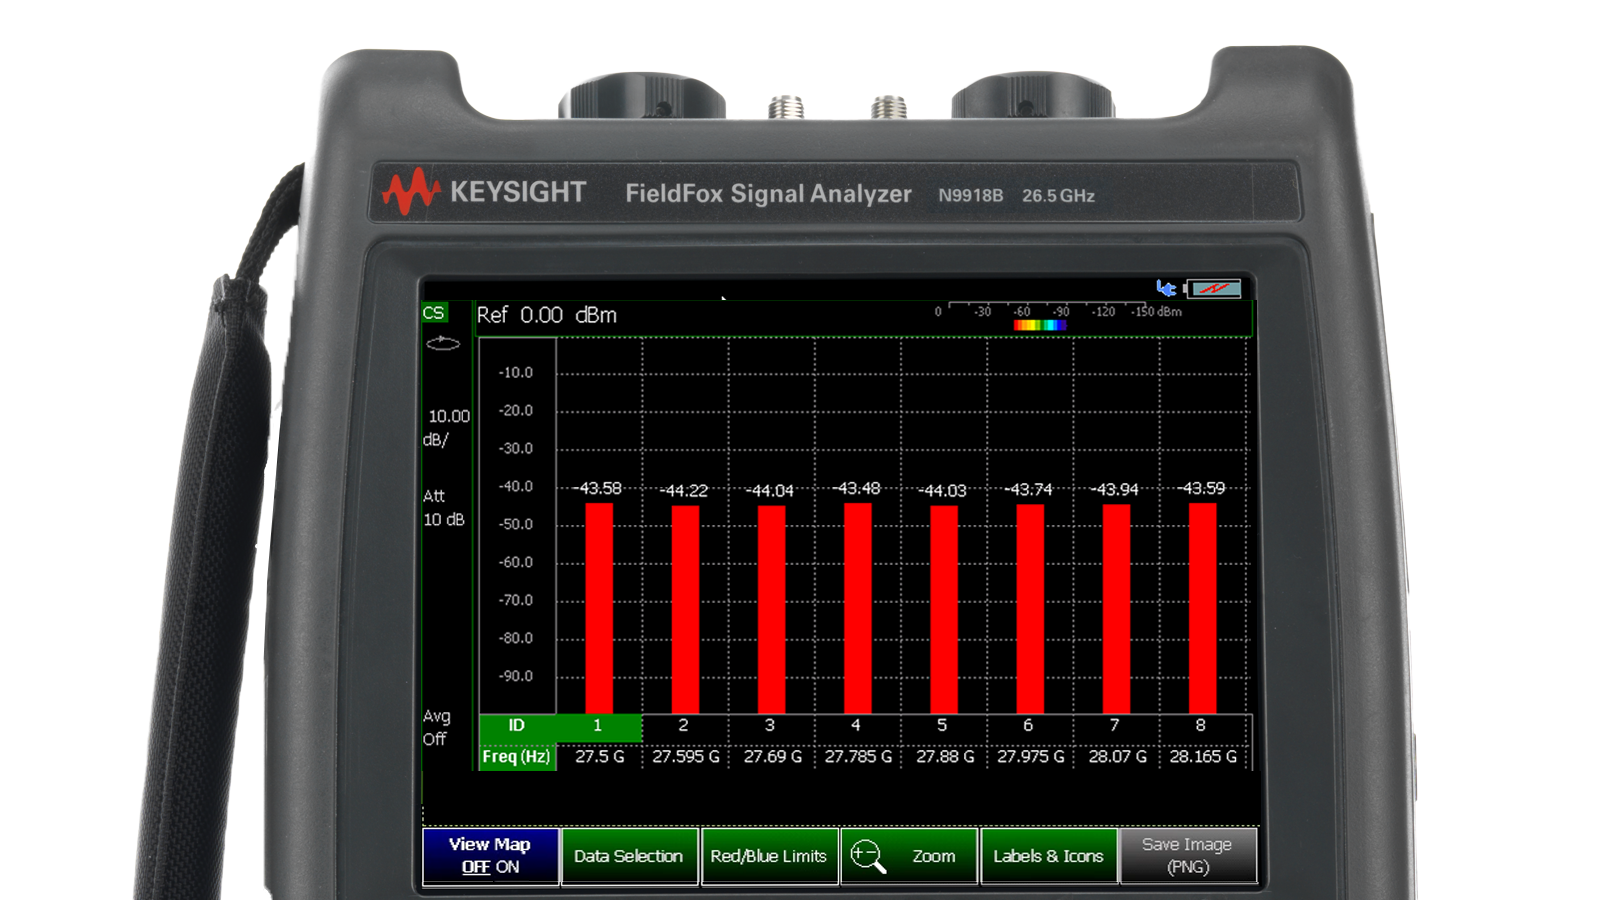Click the red bar labeled -43.74

coord(1030,608)
